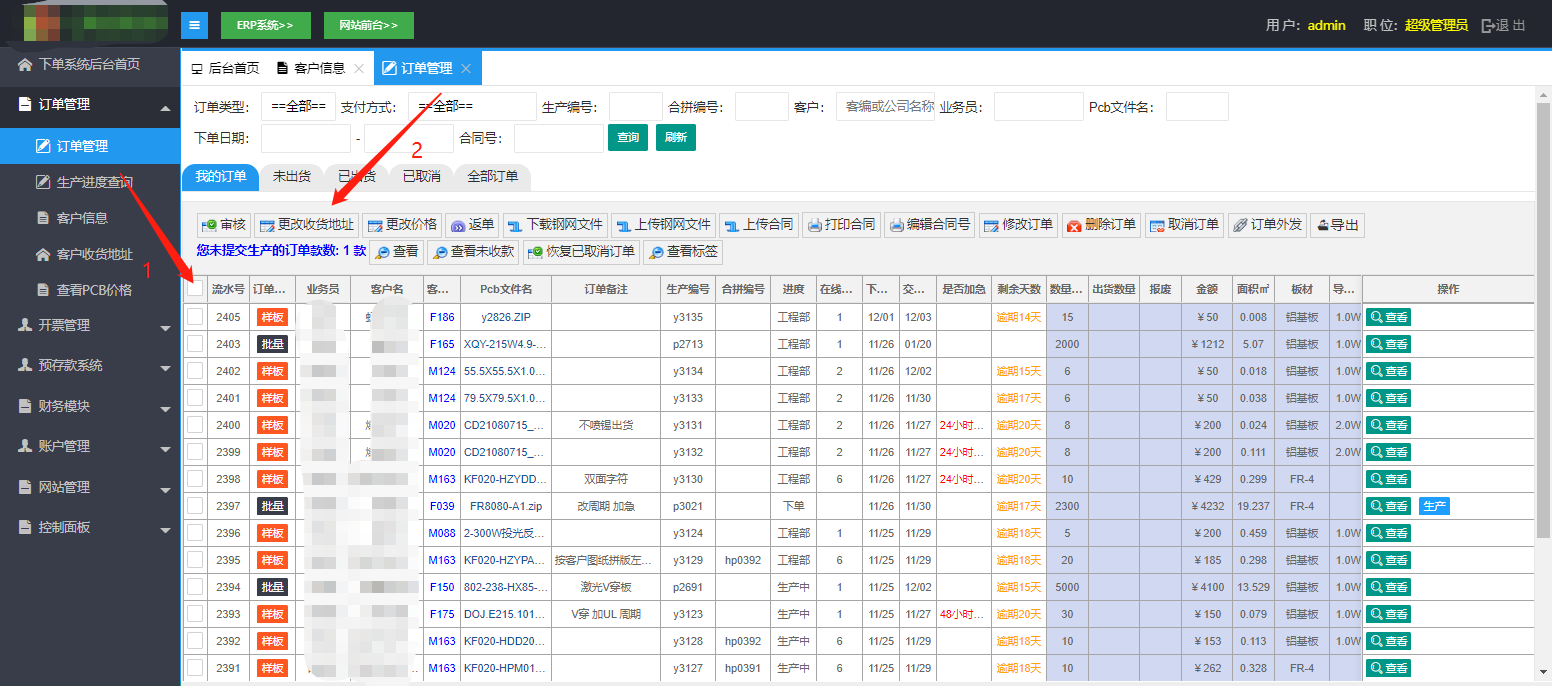Click 下载钢网文件 download stencil file button

pyautogui.click(x=554, y=225)
